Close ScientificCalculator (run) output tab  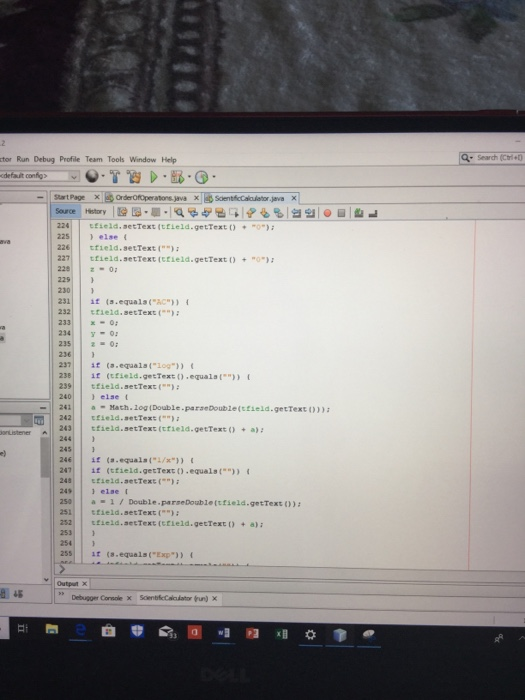[x=214, y=598]
